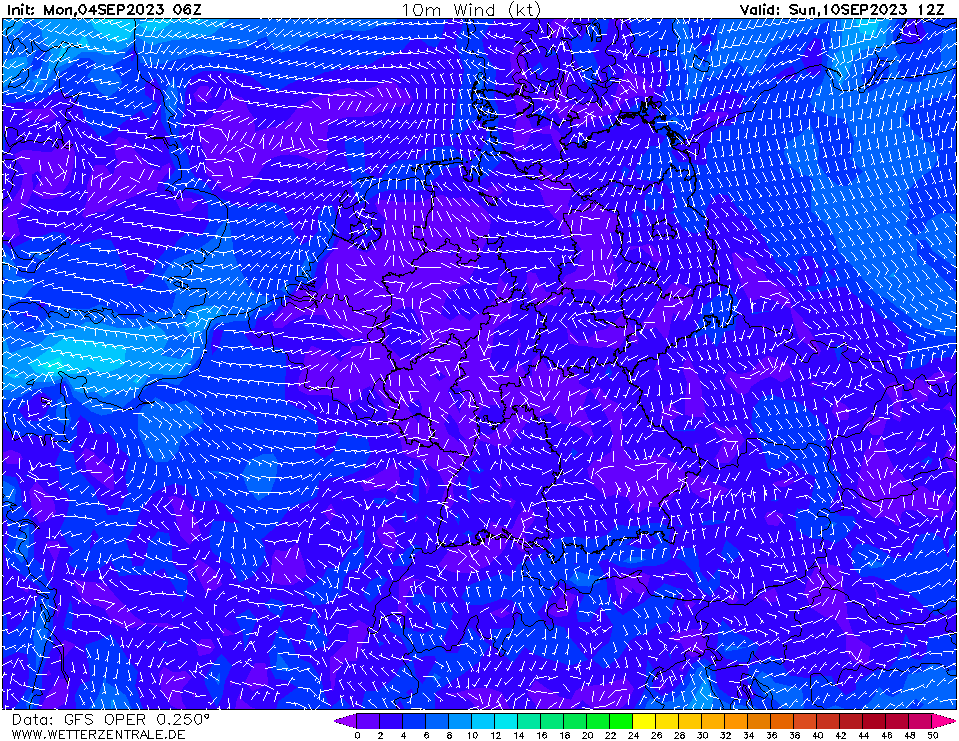Click the legend scale label '50'
This screenshot has height=741, width=959.
(933, 735)
